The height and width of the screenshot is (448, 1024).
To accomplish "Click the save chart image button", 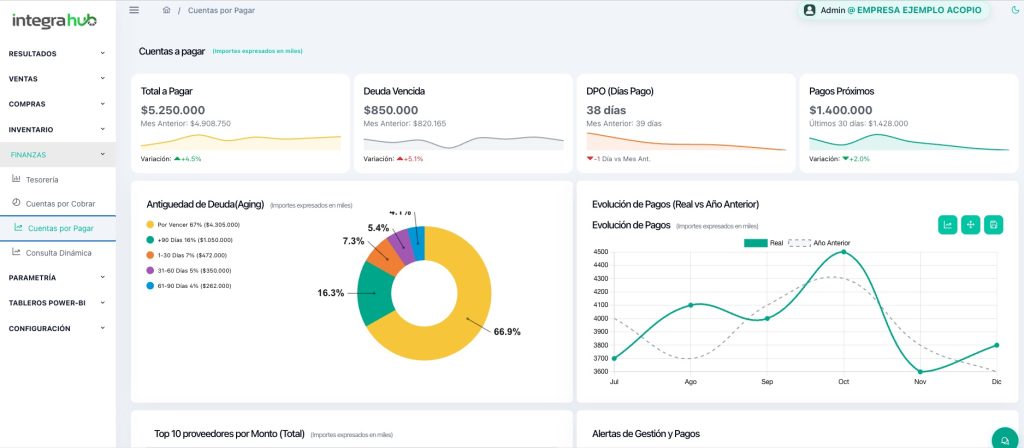I will coord(993,225).
